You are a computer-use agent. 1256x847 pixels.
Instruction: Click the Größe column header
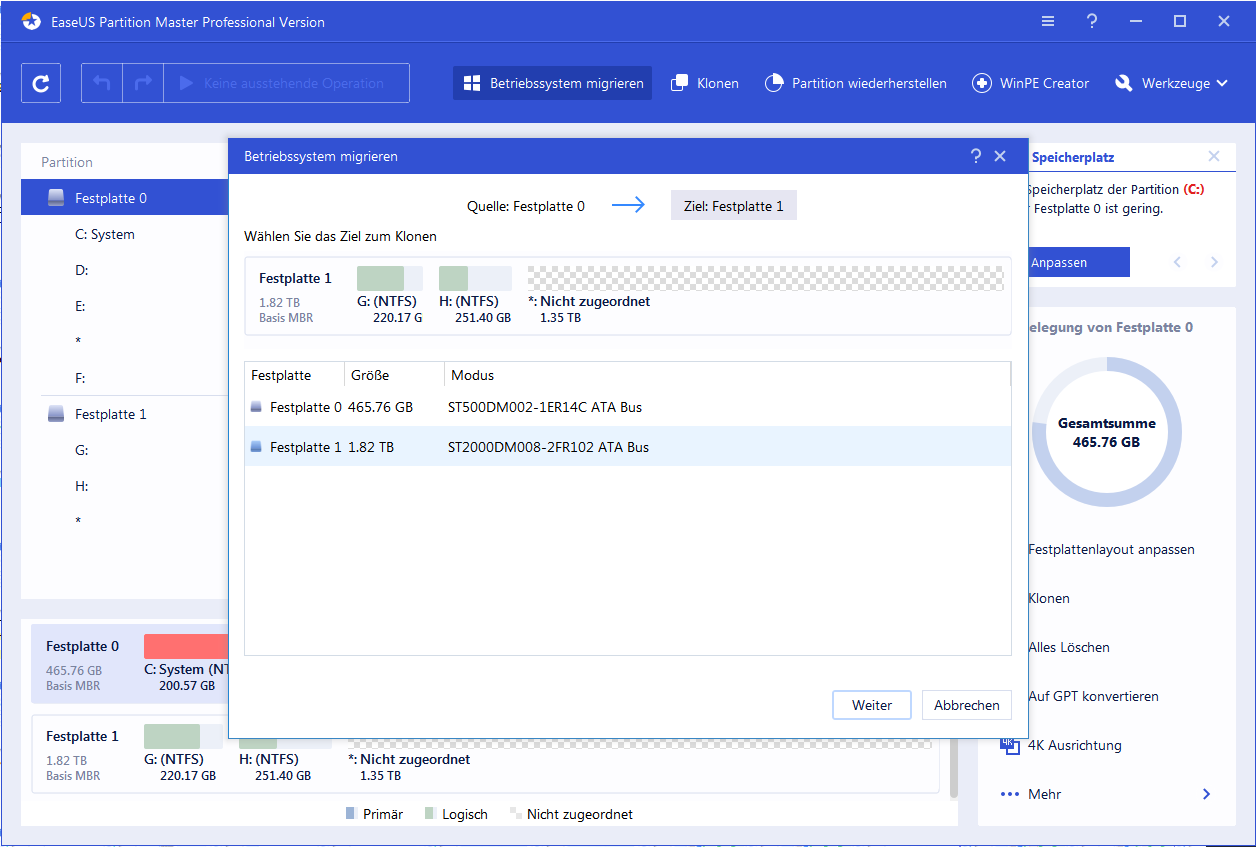click(x=394, y=375)
